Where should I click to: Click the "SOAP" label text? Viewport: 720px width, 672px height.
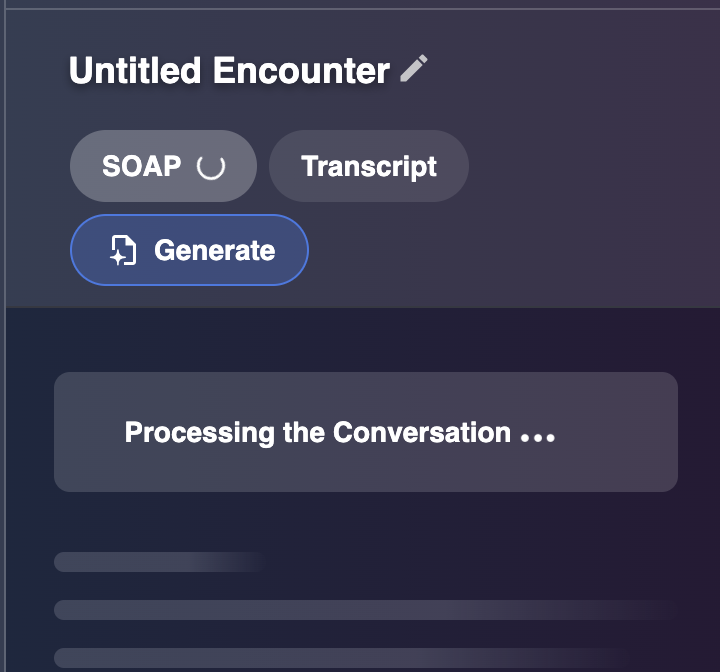click(x=141, y=166)
